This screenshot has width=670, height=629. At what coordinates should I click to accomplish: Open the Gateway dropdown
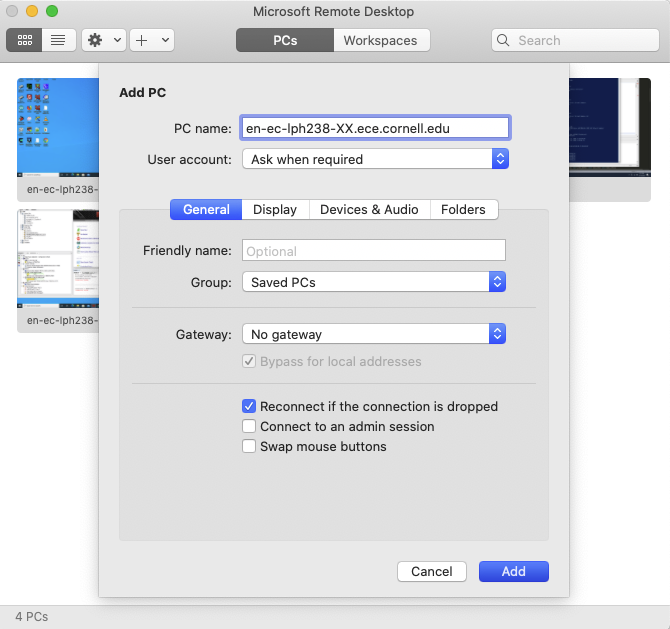pyautogui.click(x=375, y=334)
